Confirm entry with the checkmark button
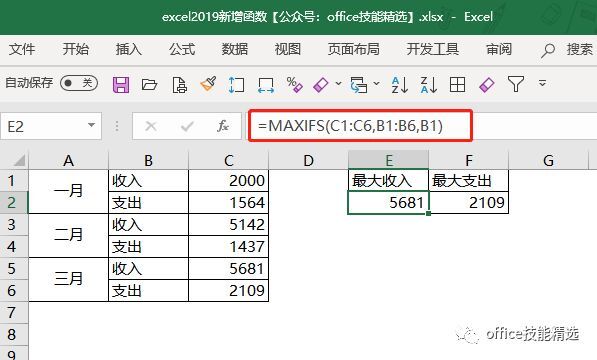 [187, 126]
